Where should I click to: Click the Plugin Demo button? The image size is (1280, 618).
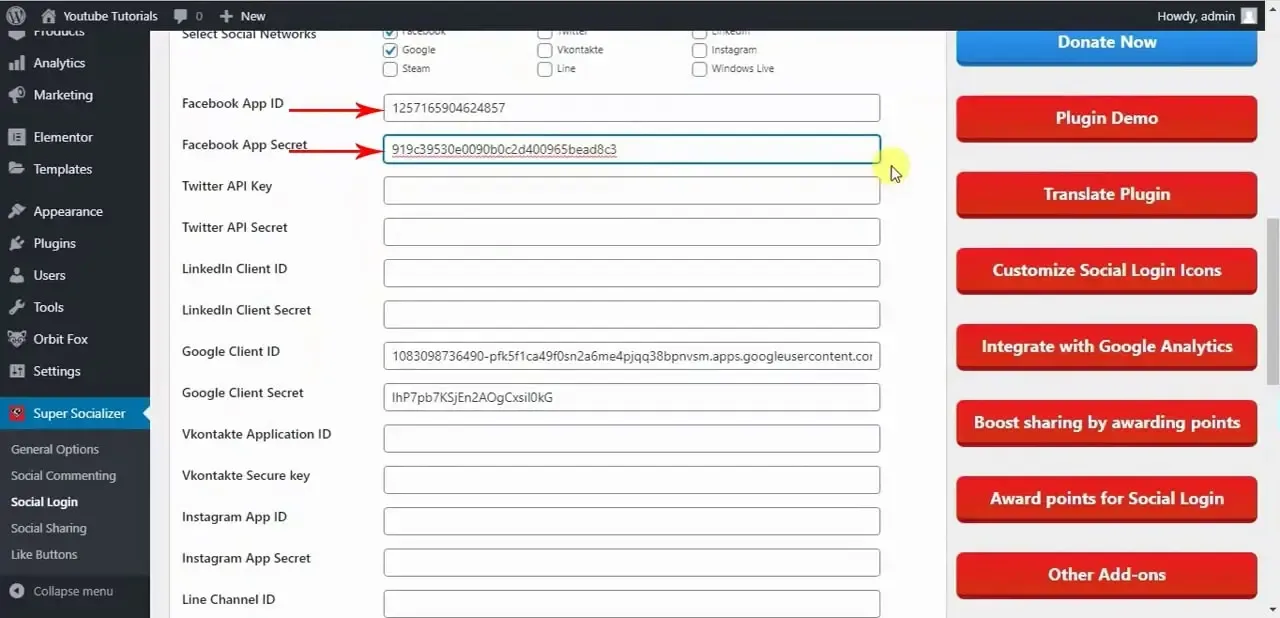pyautogui.click(x=1107, y=118)
